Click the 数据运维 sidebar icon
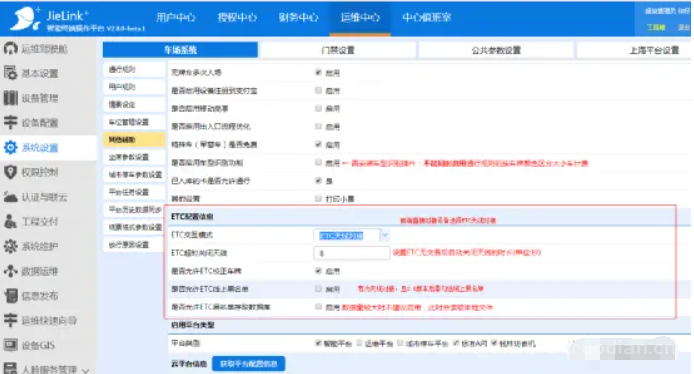Image resolution: width=694 pixels, height=374 pixels. 10,271
